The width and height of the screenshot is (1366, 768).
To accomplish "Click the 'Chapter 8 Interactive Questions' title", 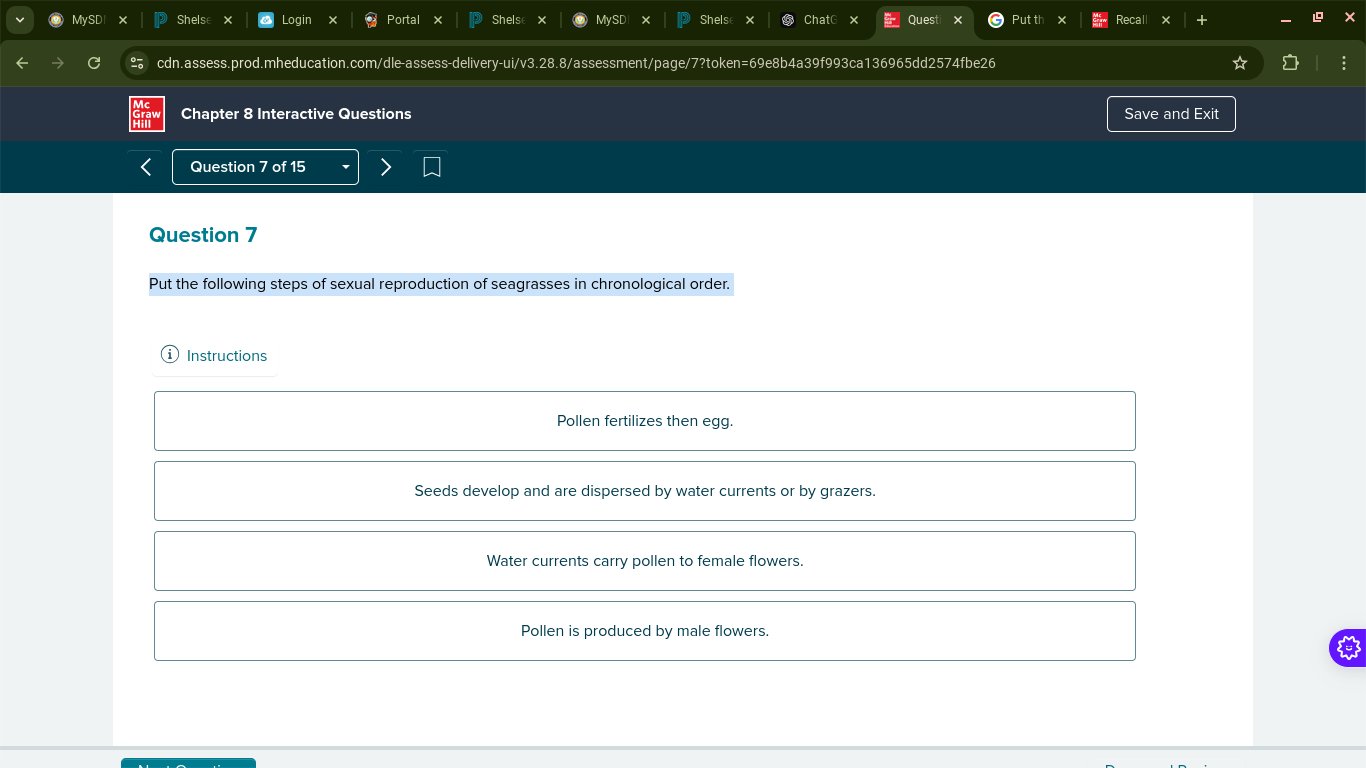I will (296, 114).
